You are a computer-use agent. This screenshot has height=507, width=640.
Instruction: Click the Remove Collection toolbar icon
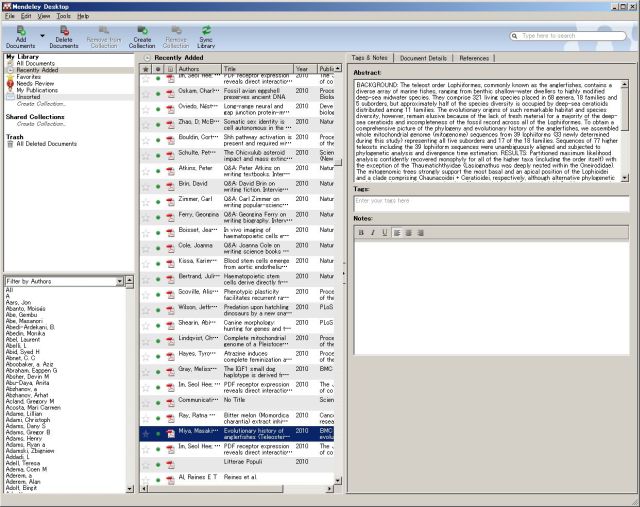(x=176, y=37)
